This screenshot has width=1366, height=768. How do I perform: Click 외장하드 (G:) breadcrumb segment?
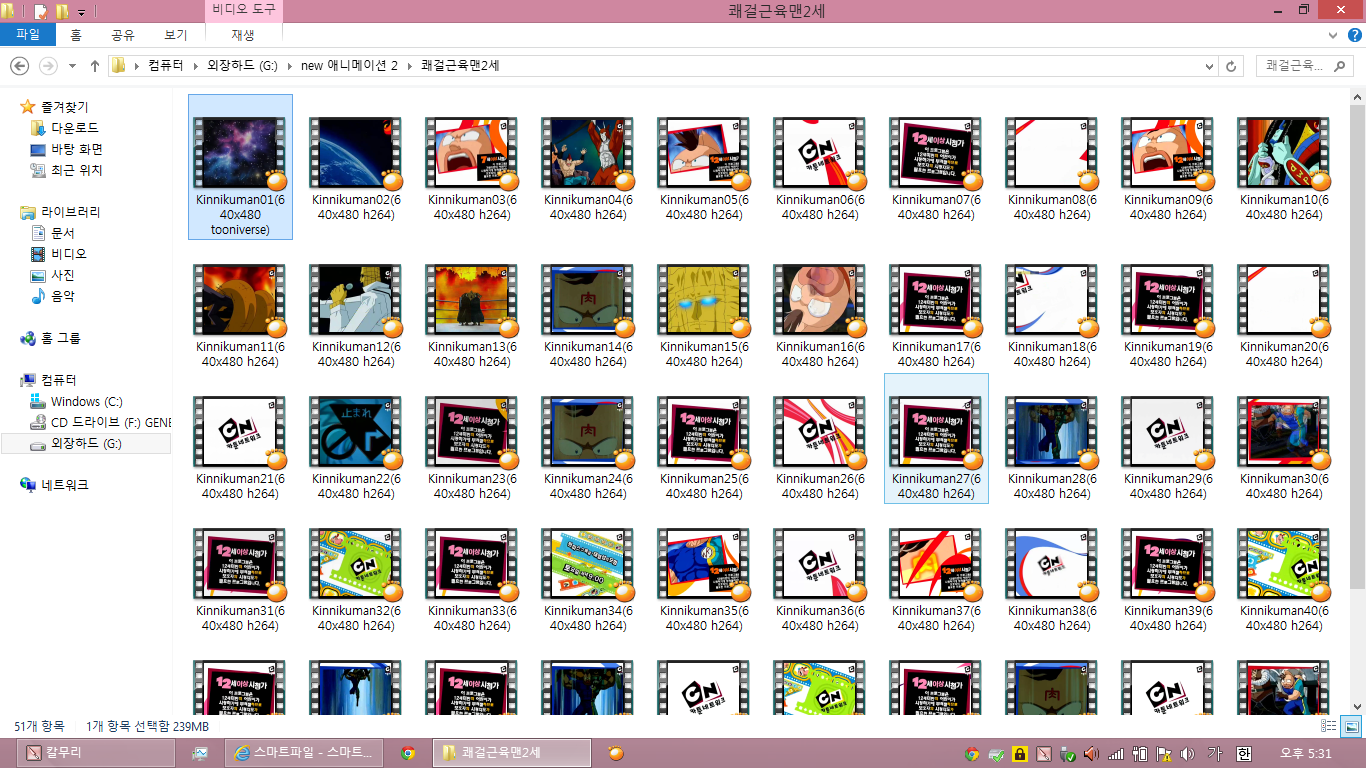pos(242,66)
